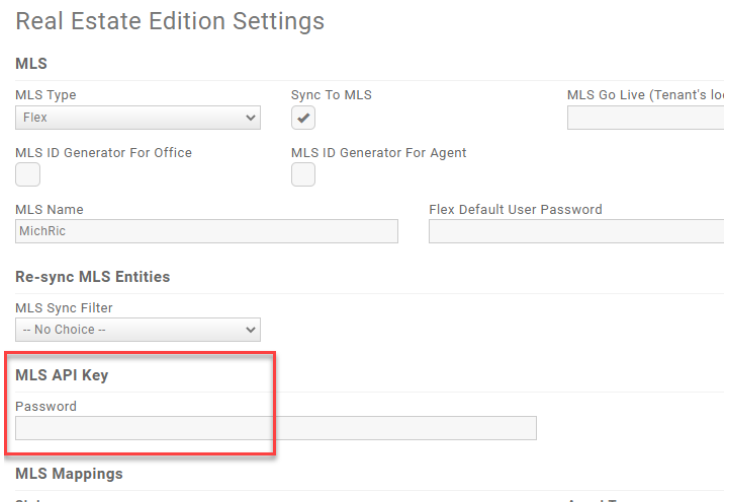Enable MLS ID Generator For Office checkbox
732x502 pixels.
coord(28,175)
